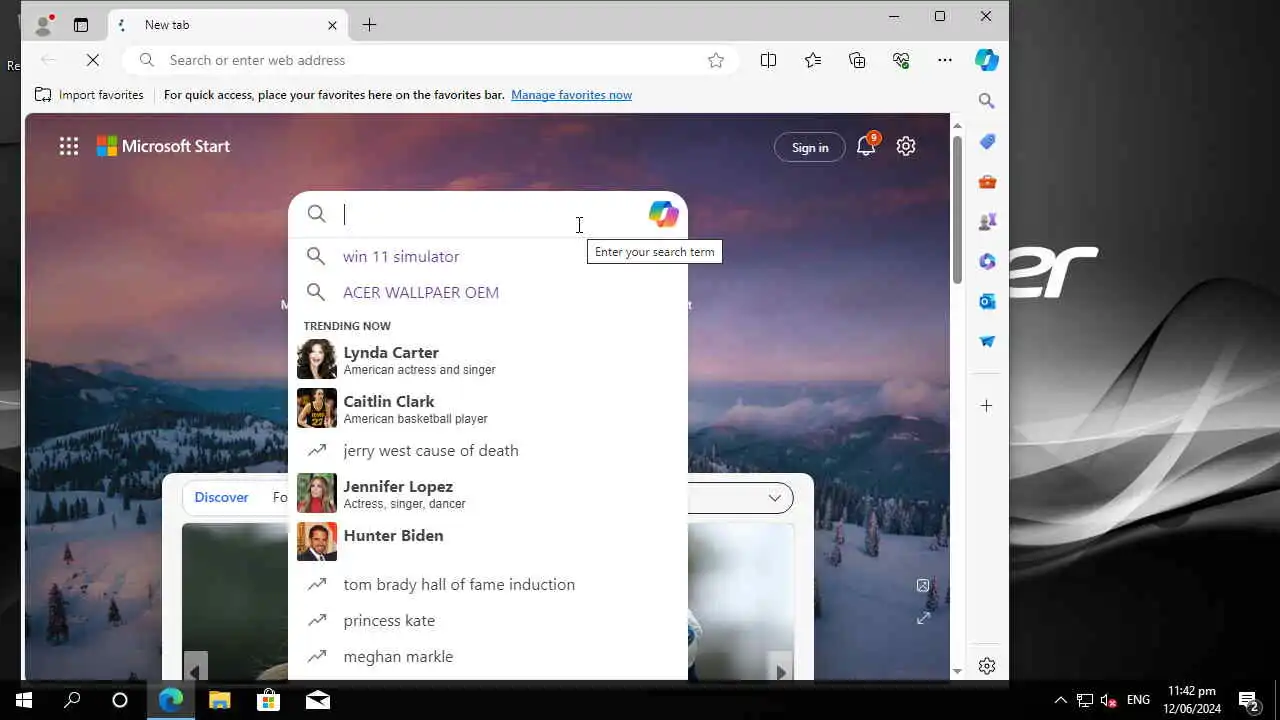Switch to the Discover feed tab
Image resolution: width=1280 pixels, height=720 pixels.
[x=221, y=497]
